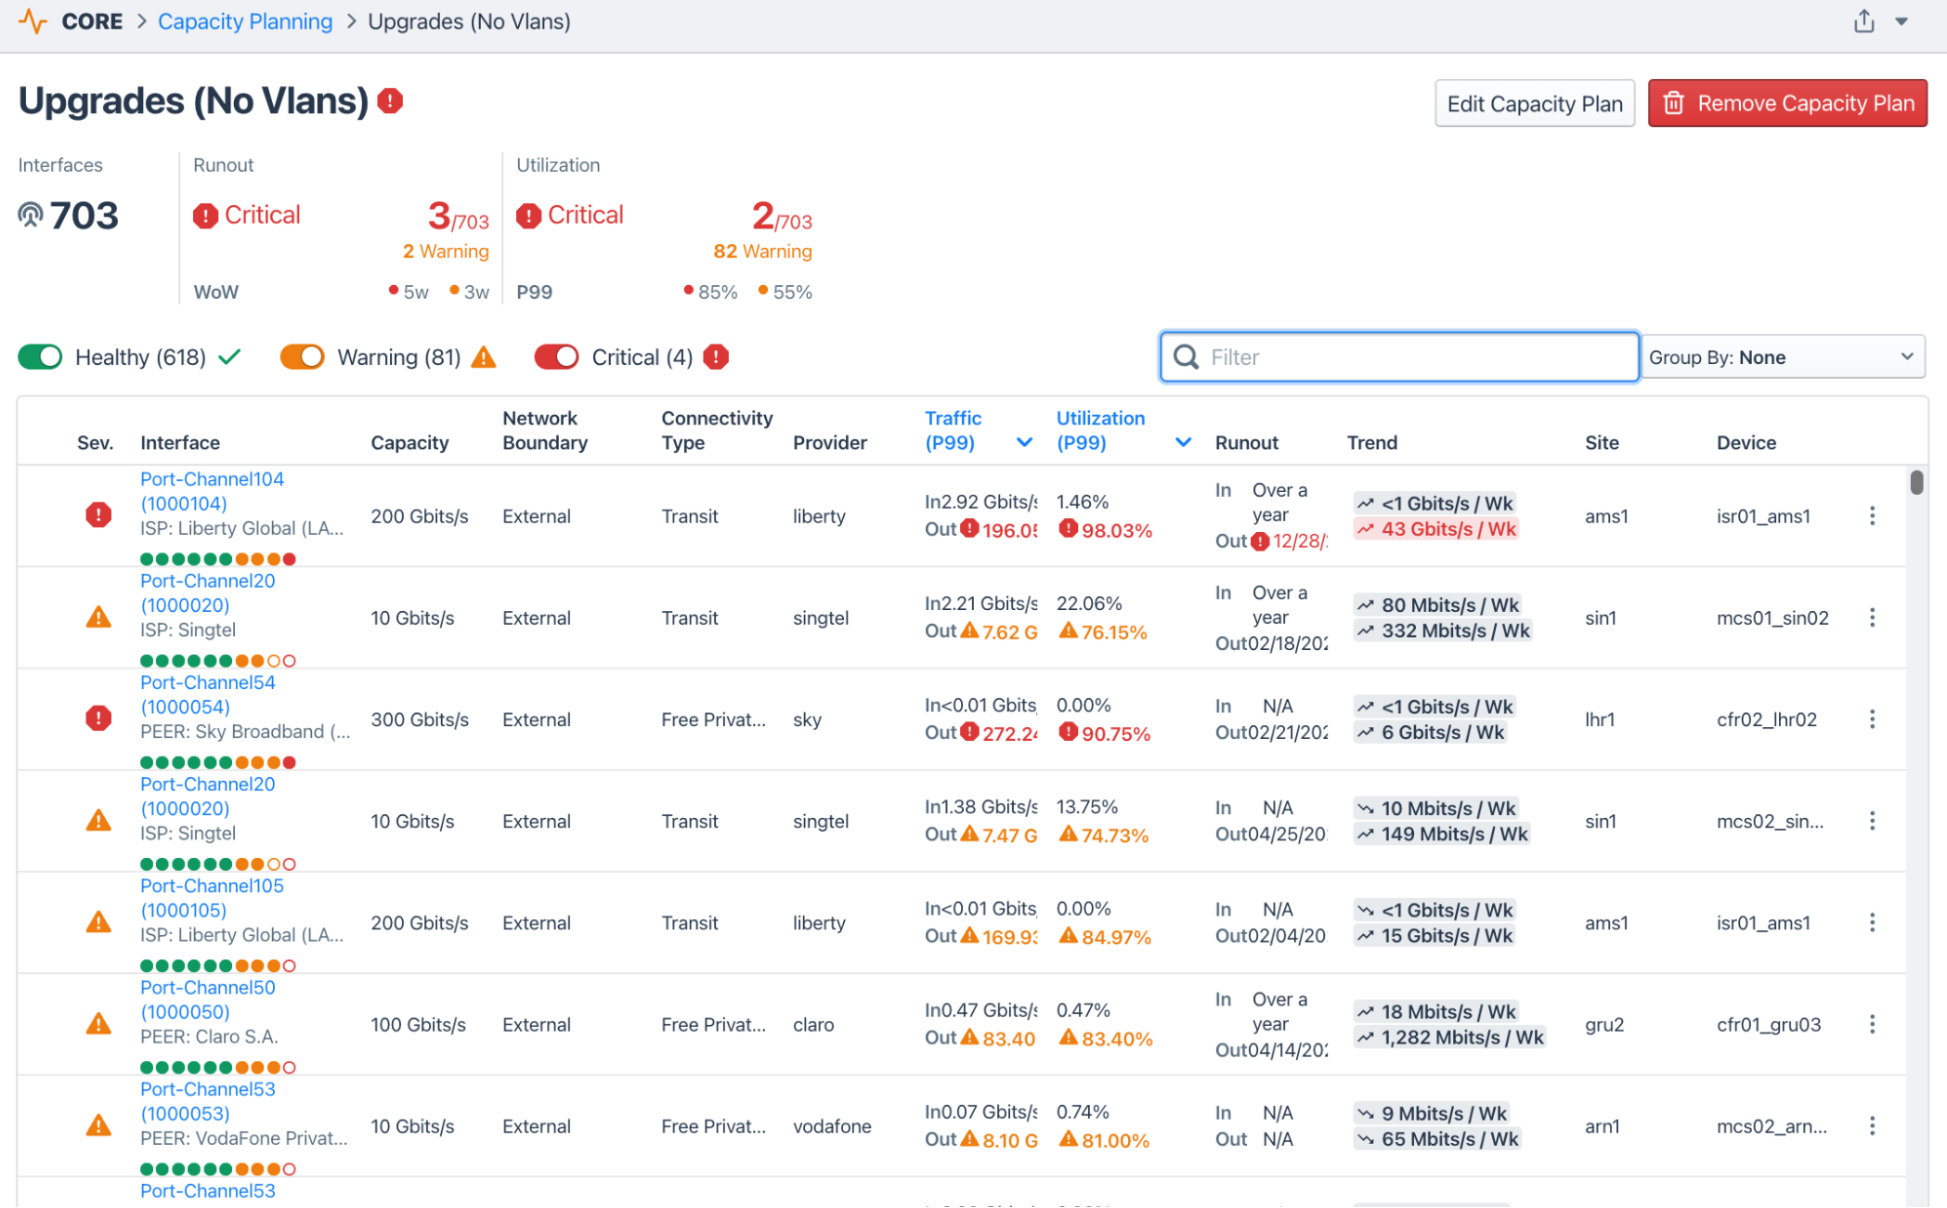Click the trash icon in Remove Capacity Plan
The image size is (1947, 1208).
(x=1674, y=103)
